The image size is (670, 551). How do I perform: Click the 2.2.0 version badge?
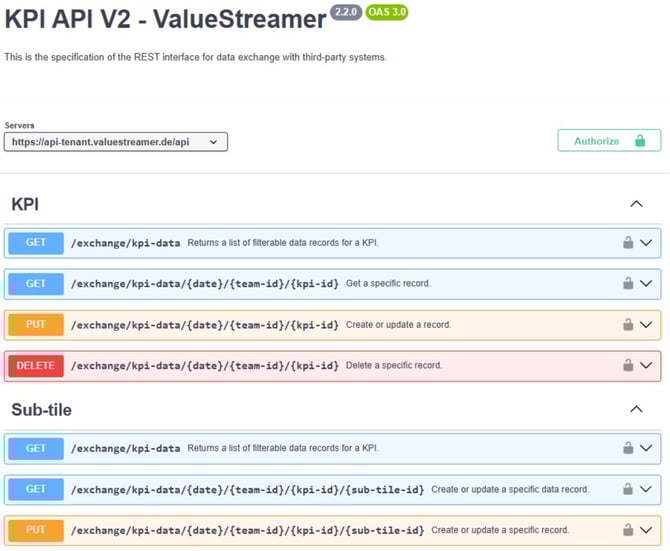[x=346, y=12]
